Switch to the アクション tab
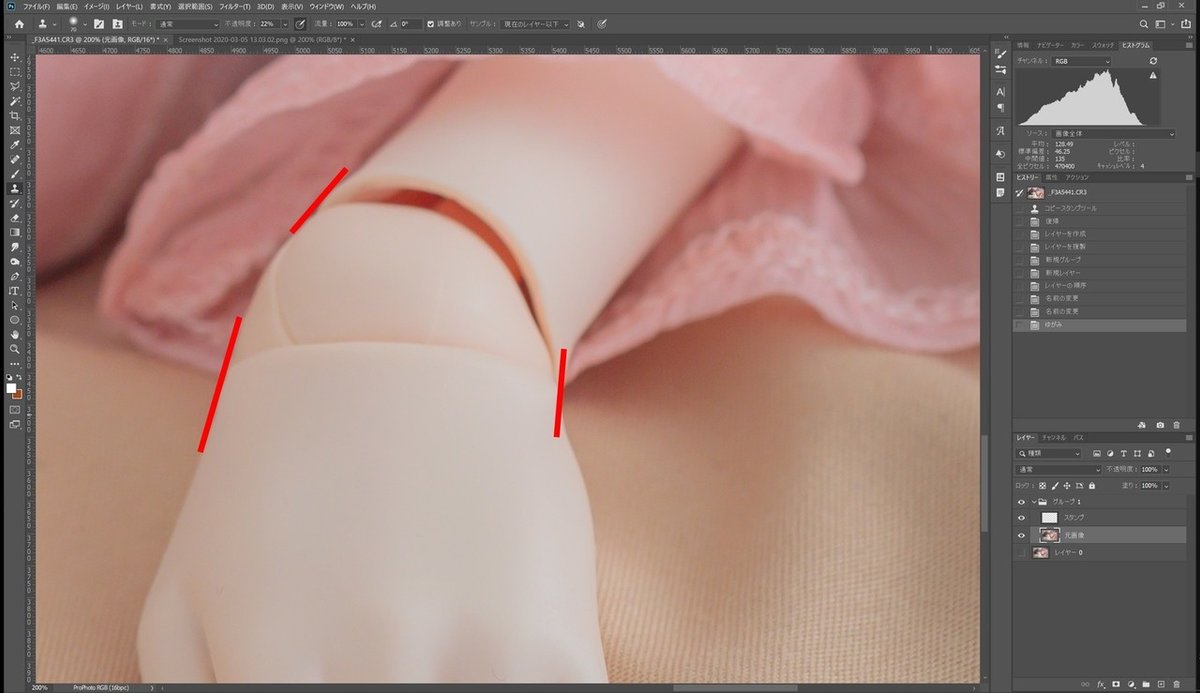Image resolution: width=1200 pixels, height=693 pixels. pyautogui.click(x=1077, y=177)
